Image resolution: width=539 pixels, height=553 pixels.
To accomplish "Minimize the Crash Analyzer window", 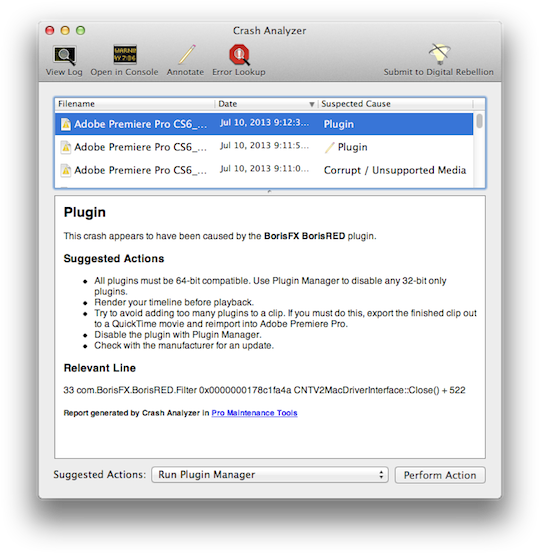I will [x=65, y=31].
